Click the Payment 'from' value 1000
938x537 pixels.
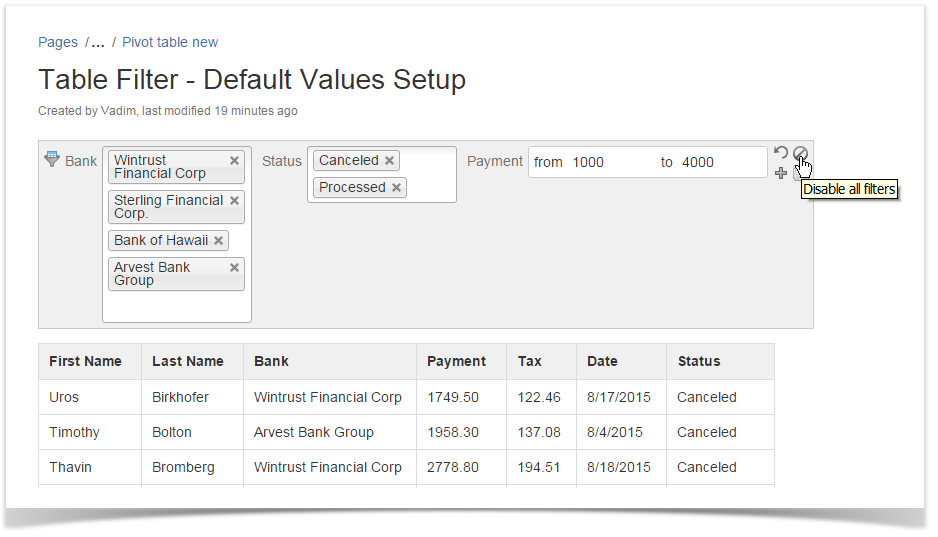pyautogui.click(x=588, y=162)
